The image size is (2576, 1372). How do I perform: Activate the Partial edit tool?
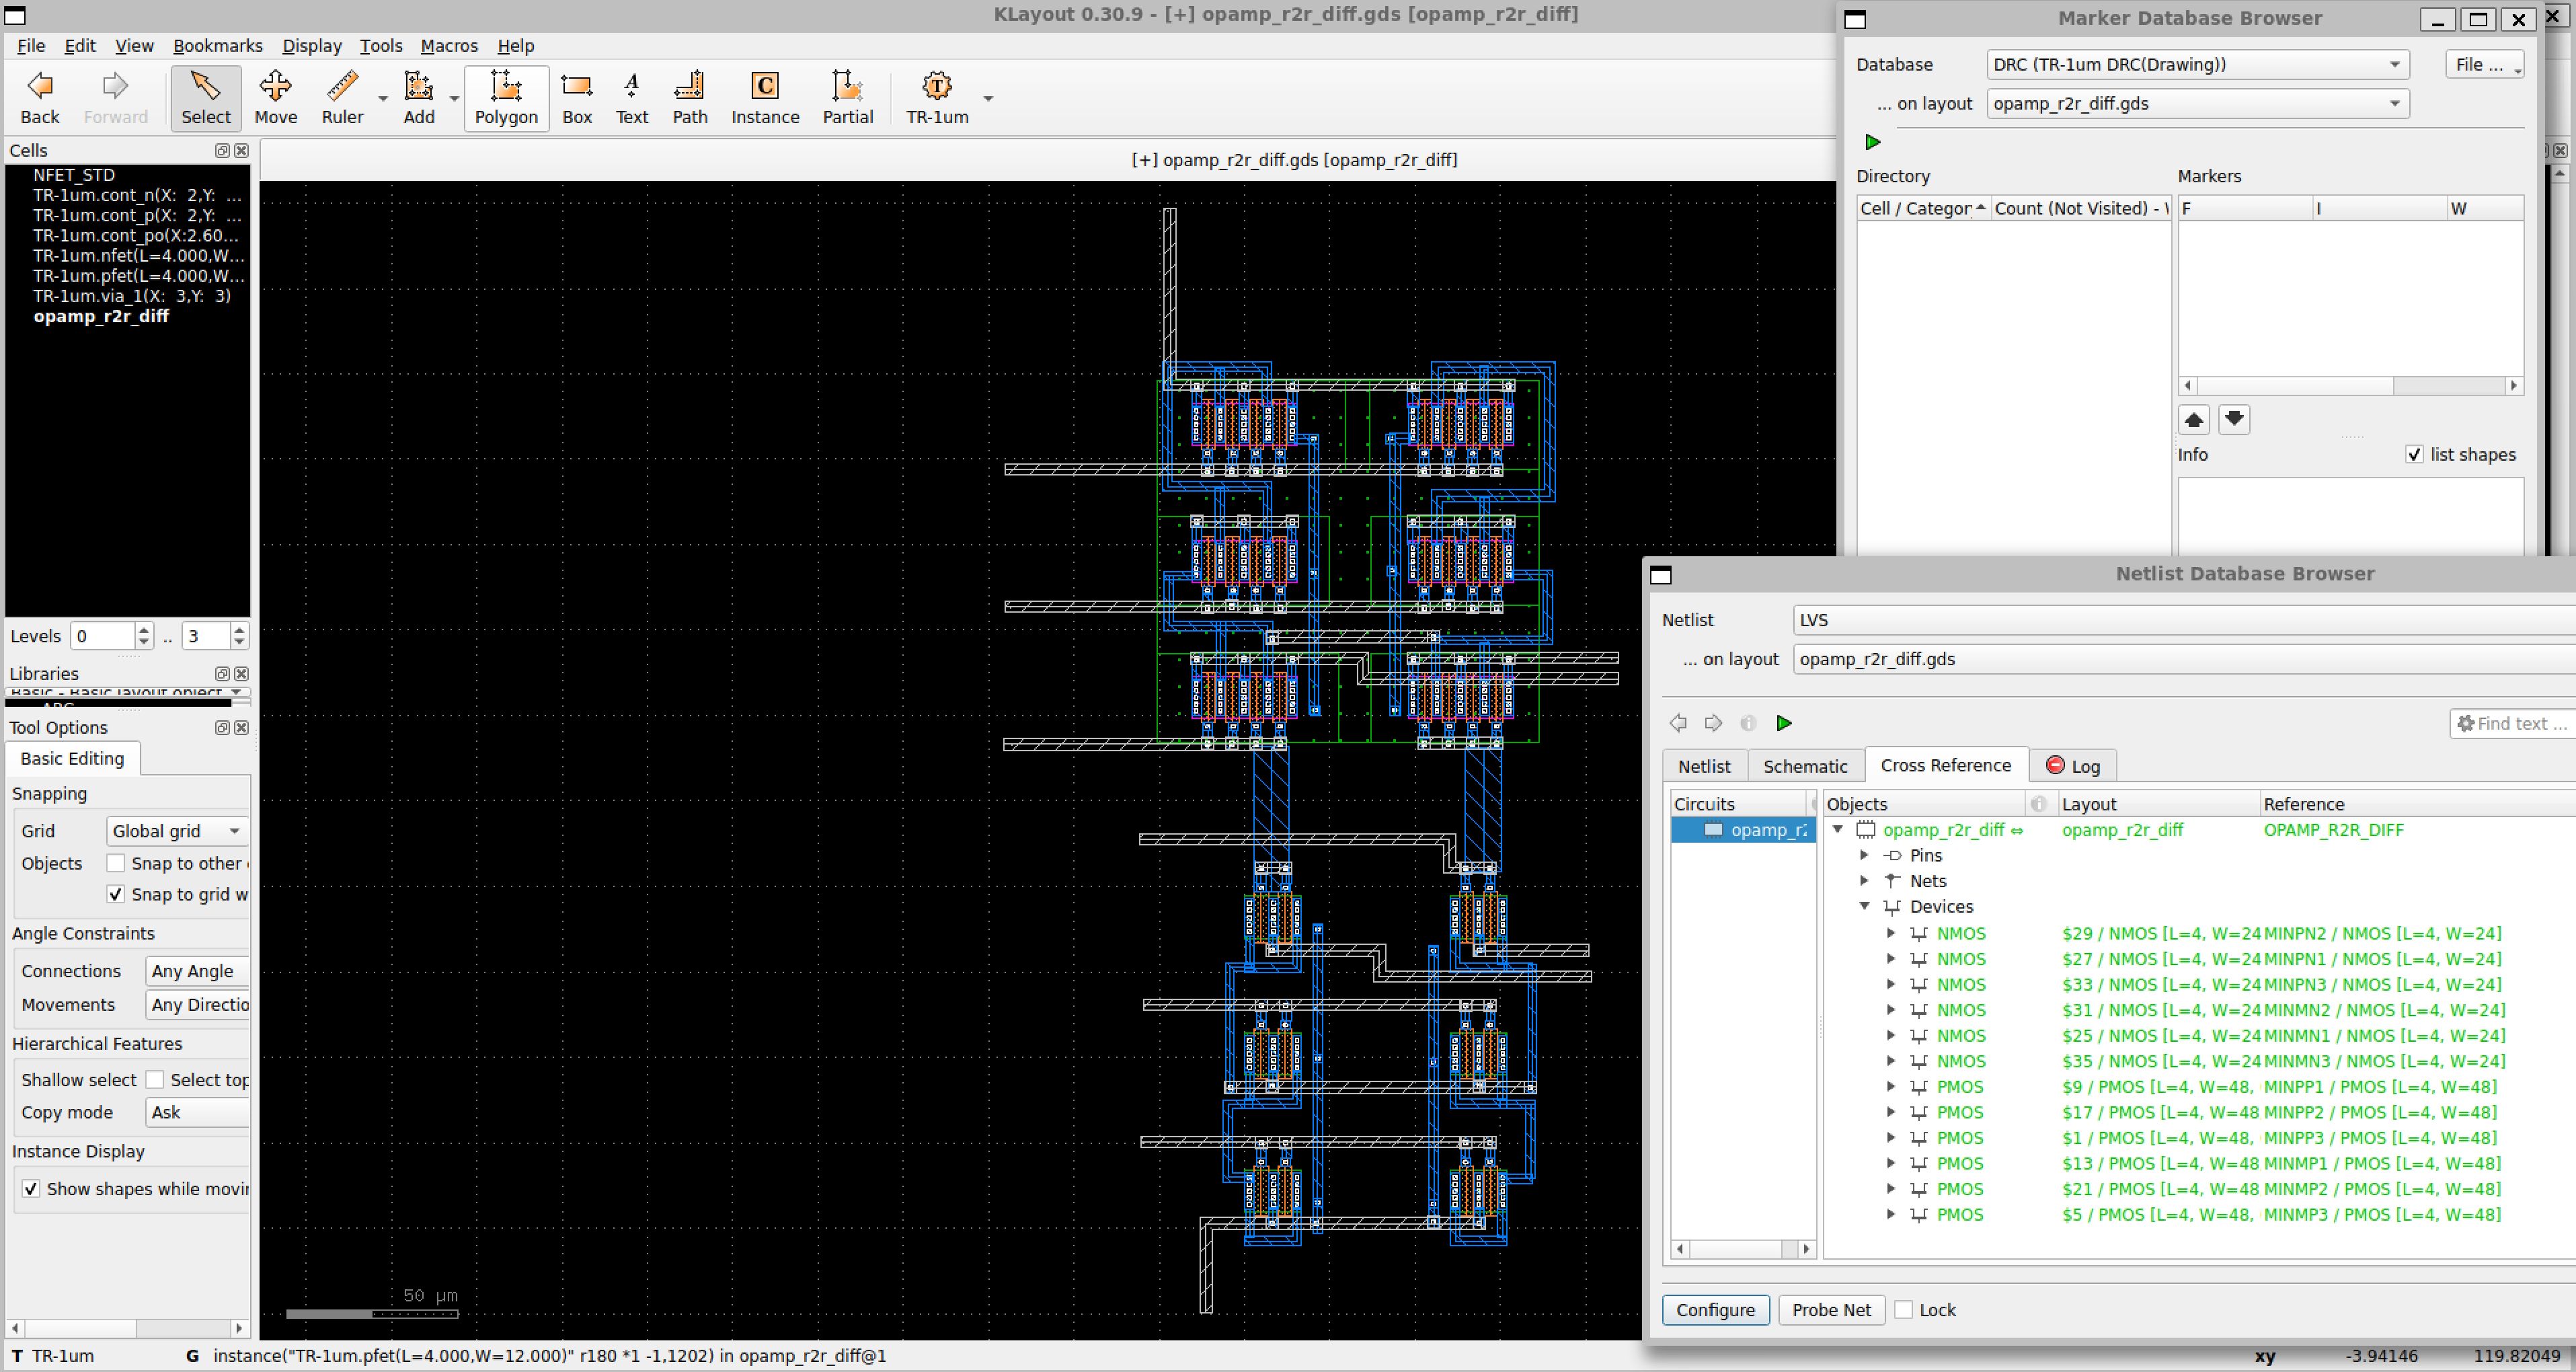(x=847, y=98)
